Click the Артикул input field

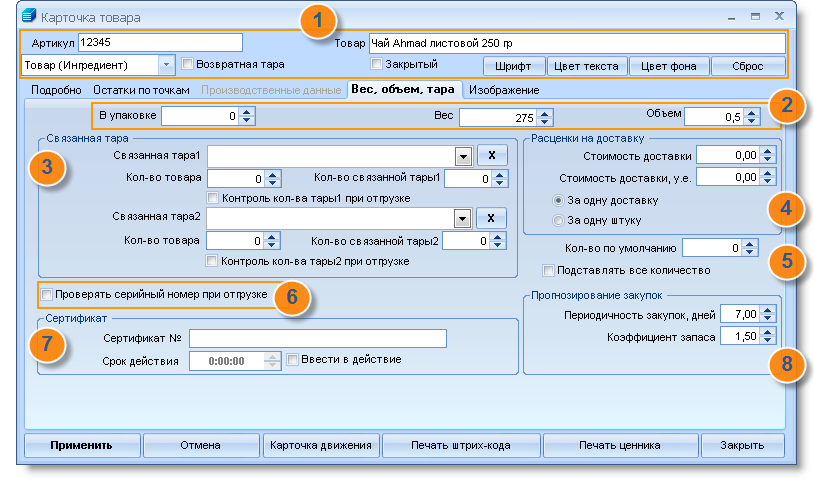click(160, 42)
